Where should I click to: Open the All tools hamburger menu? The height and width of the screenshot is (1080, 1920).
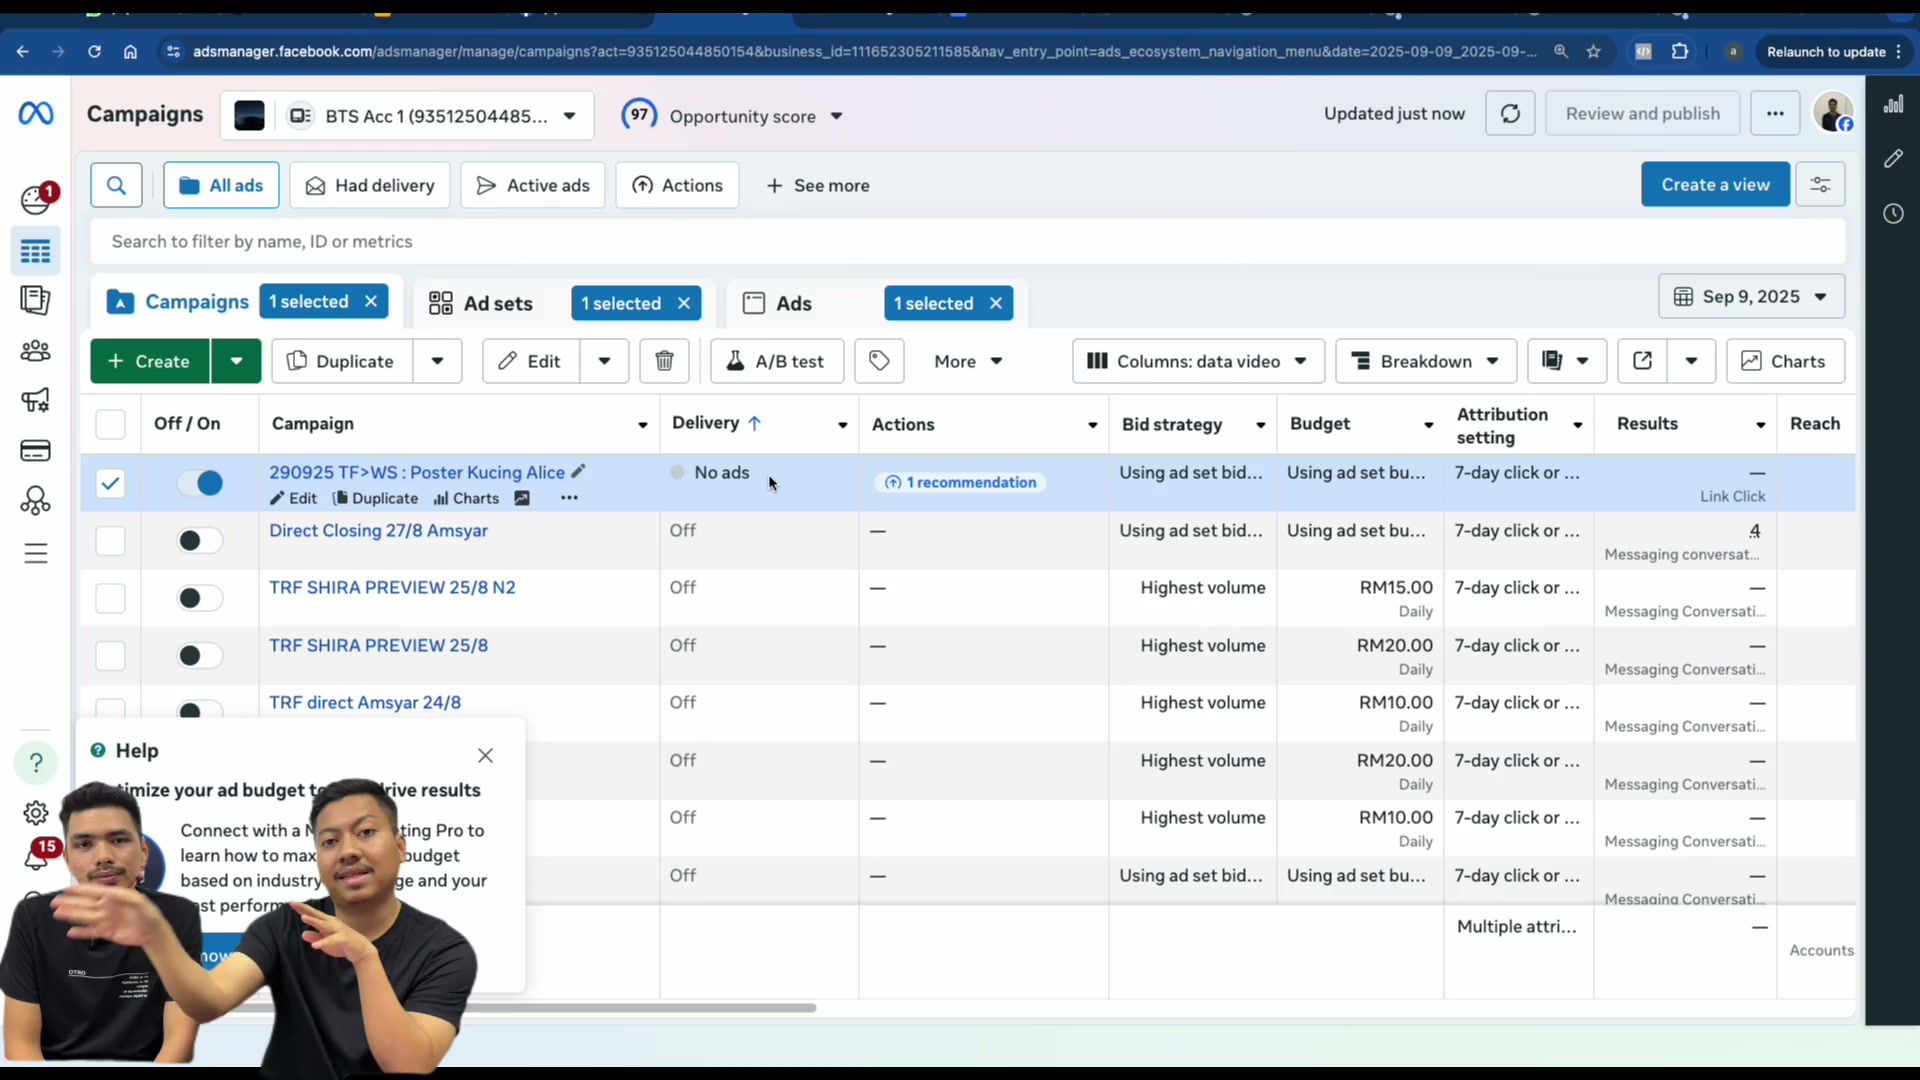click(36, 553)
